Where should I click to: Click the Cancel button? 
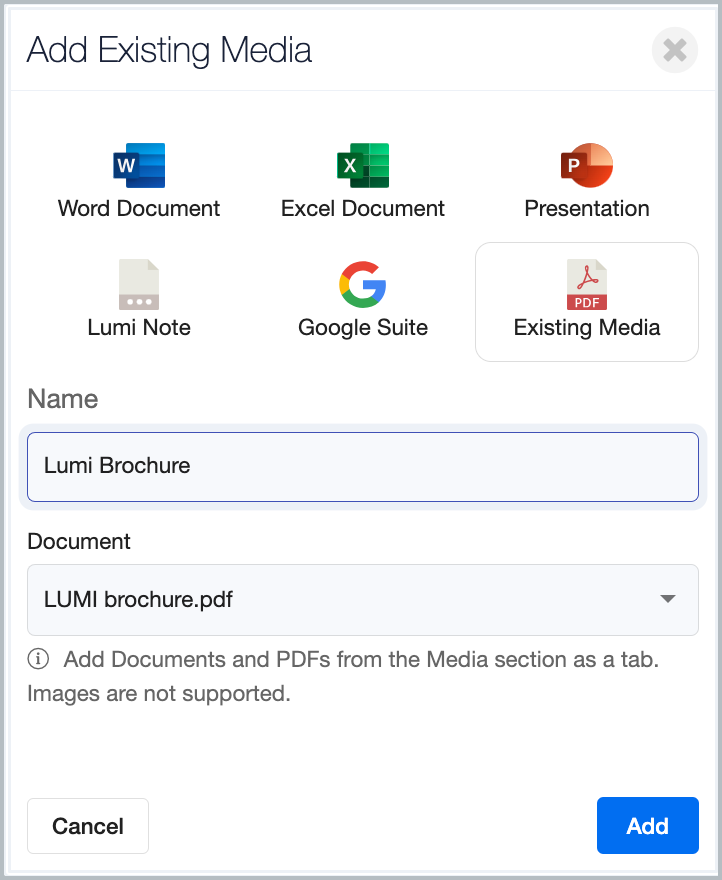click(88, 826)
